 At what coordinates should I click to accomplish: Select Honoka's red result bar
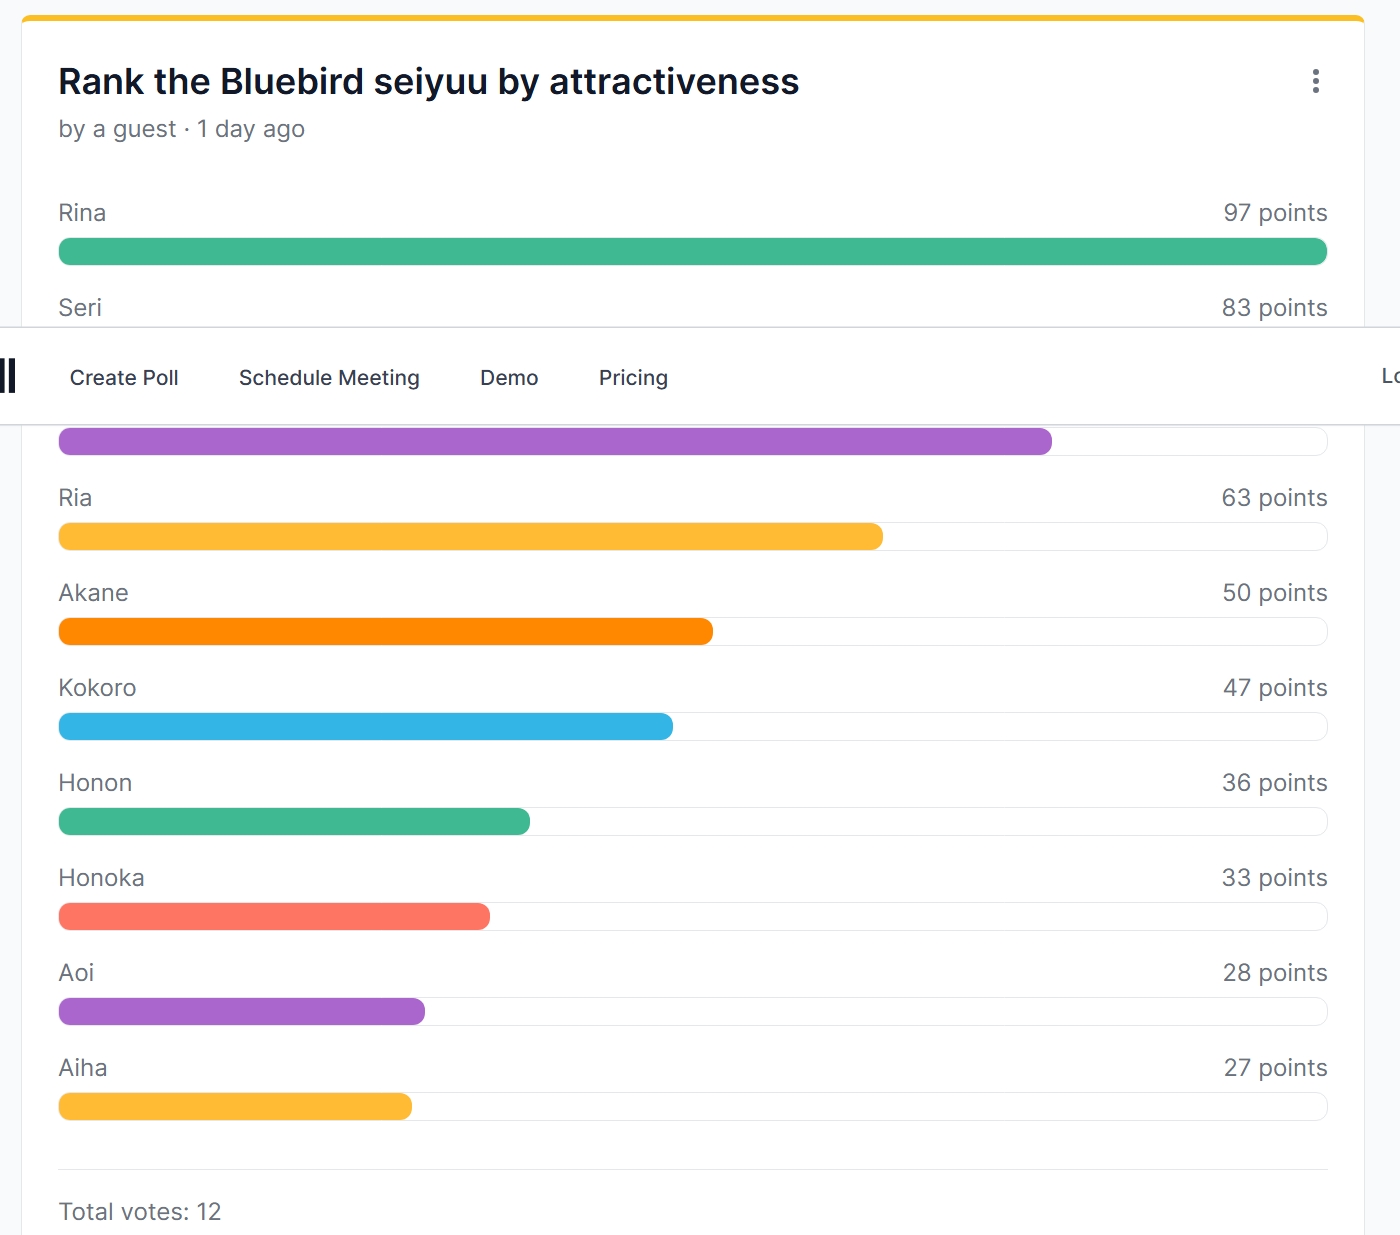click(274, 917)
